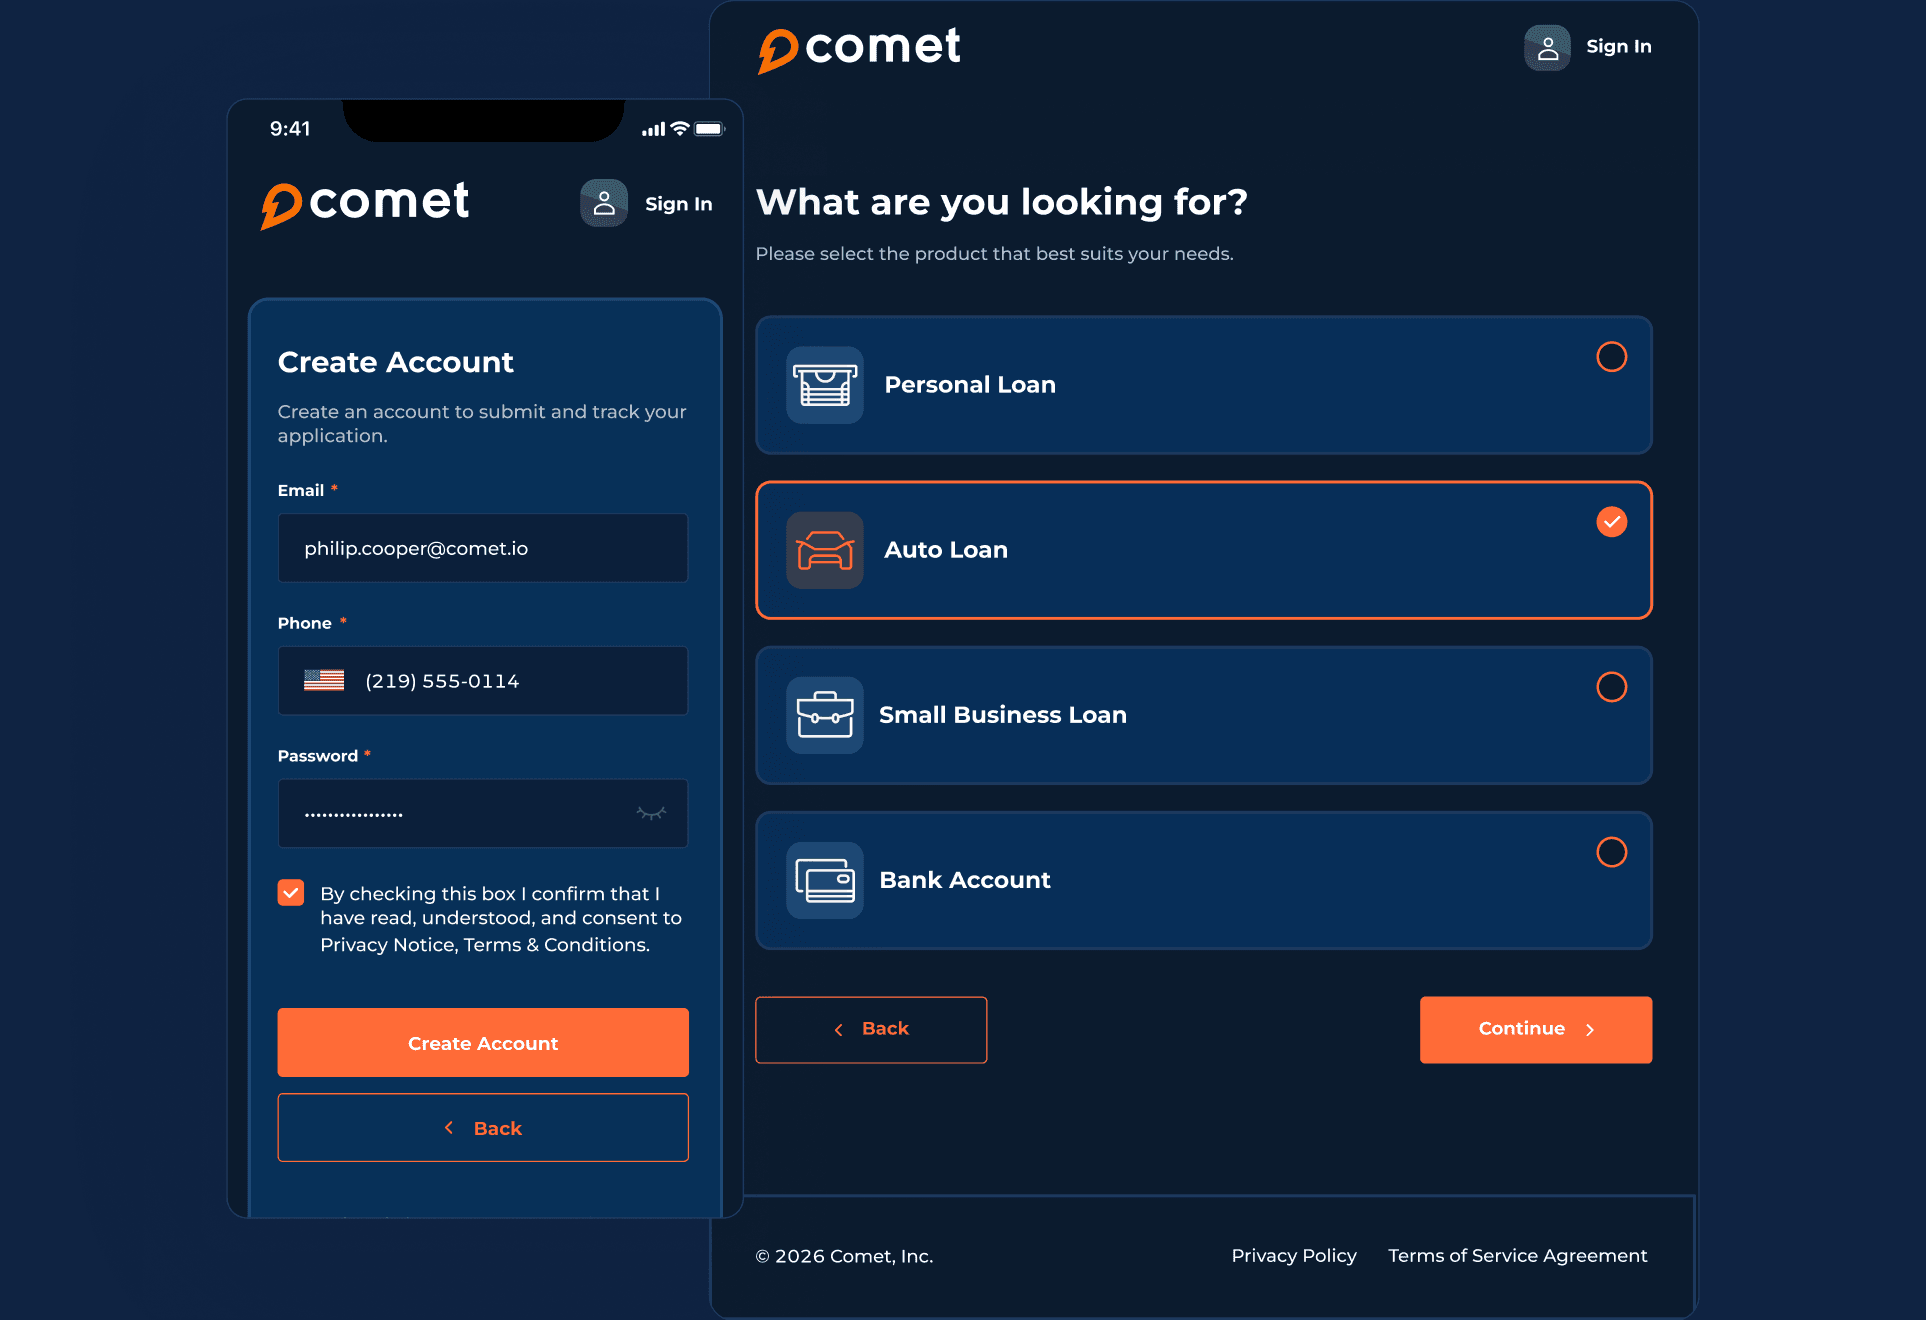The image size is (1926, 1320).
Task: Open Terms of Service Agreement link
Action: (x=1517, y=1255)
